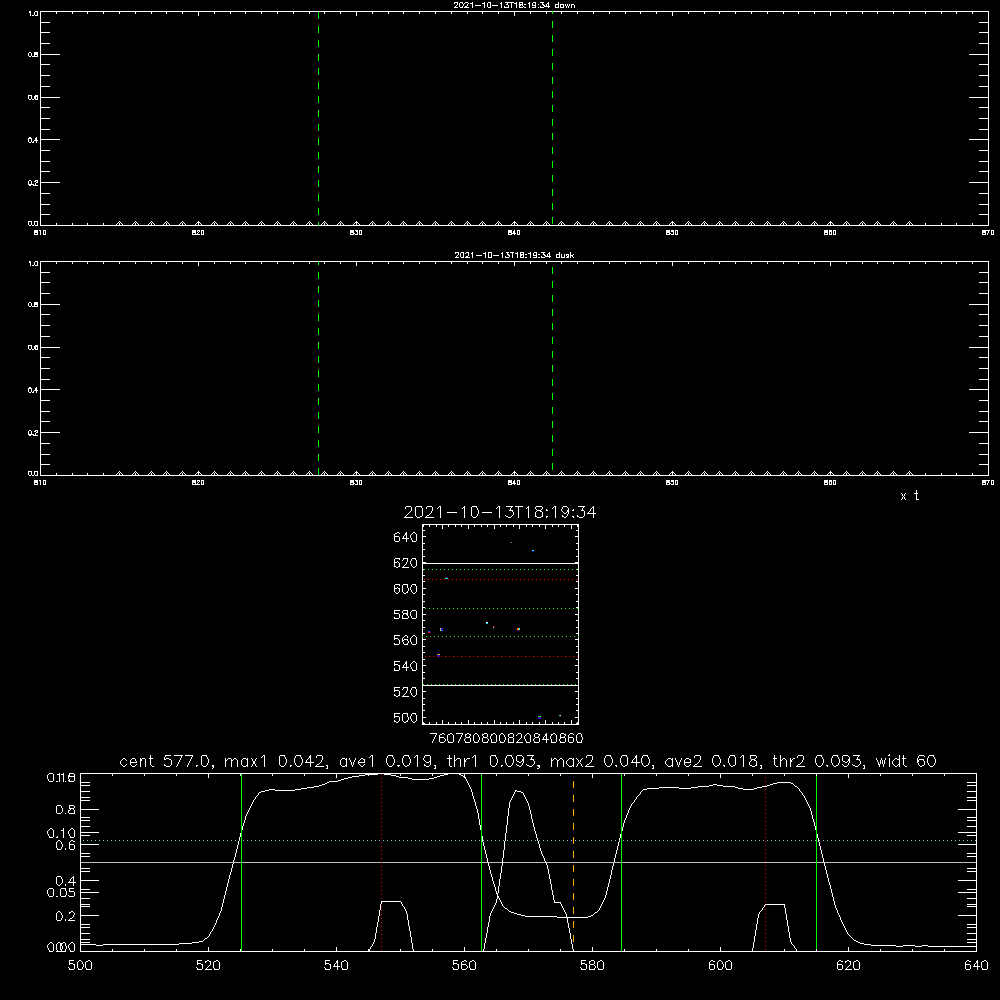Image resolution: width=1000 pixels, height=1000 pixels.
Task: Click the red dotted line near 547 in profile plot
Action: point(381,862)
